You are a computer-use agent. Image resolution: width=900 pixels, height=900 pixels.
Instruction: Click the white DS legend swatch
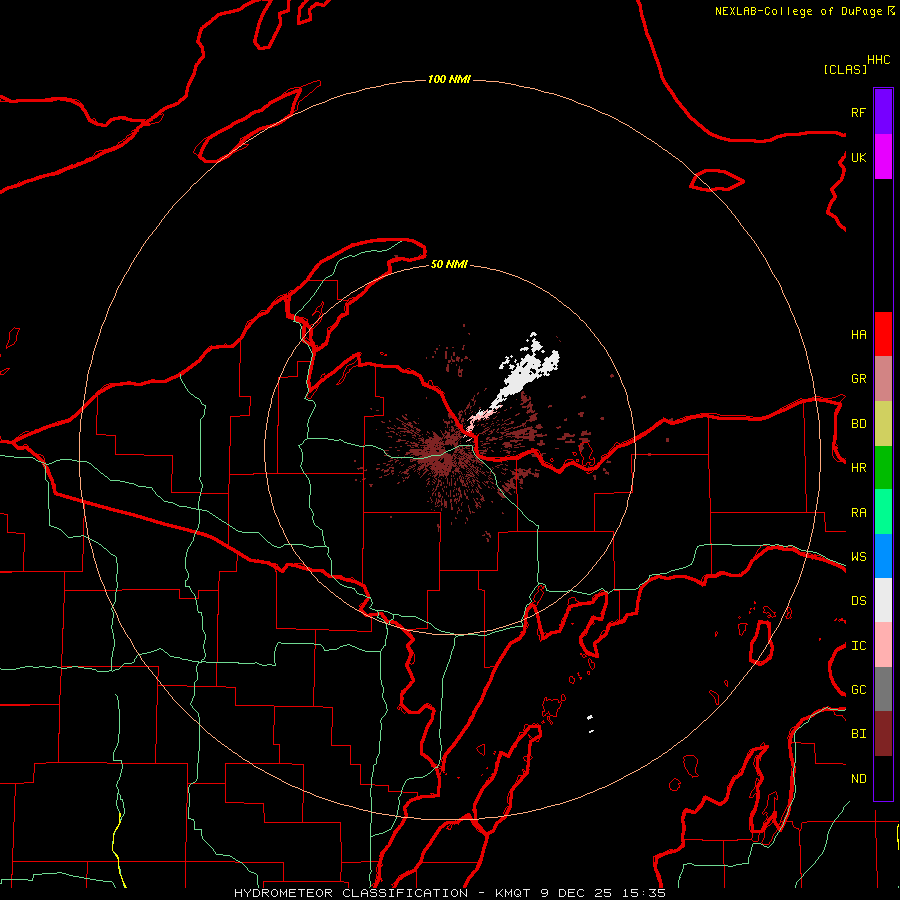(883, 600)
